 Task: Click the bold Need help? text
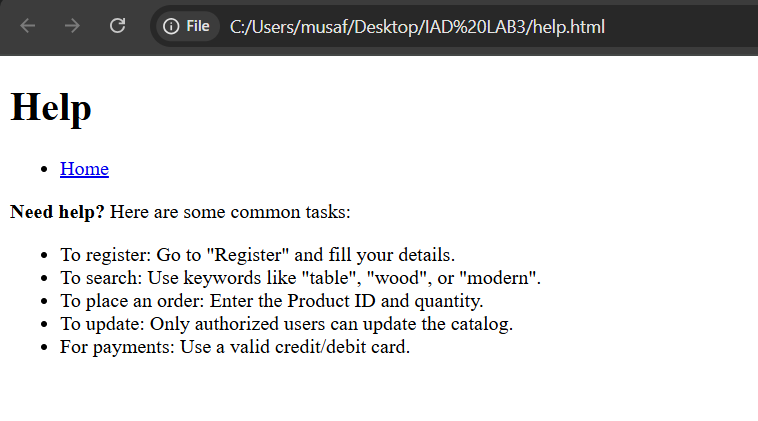(57, 212)
